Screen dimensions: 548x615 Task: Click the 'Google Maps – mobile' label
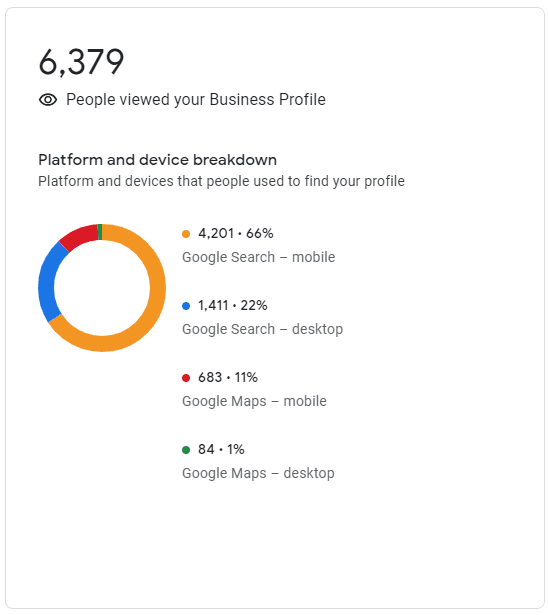254,401
